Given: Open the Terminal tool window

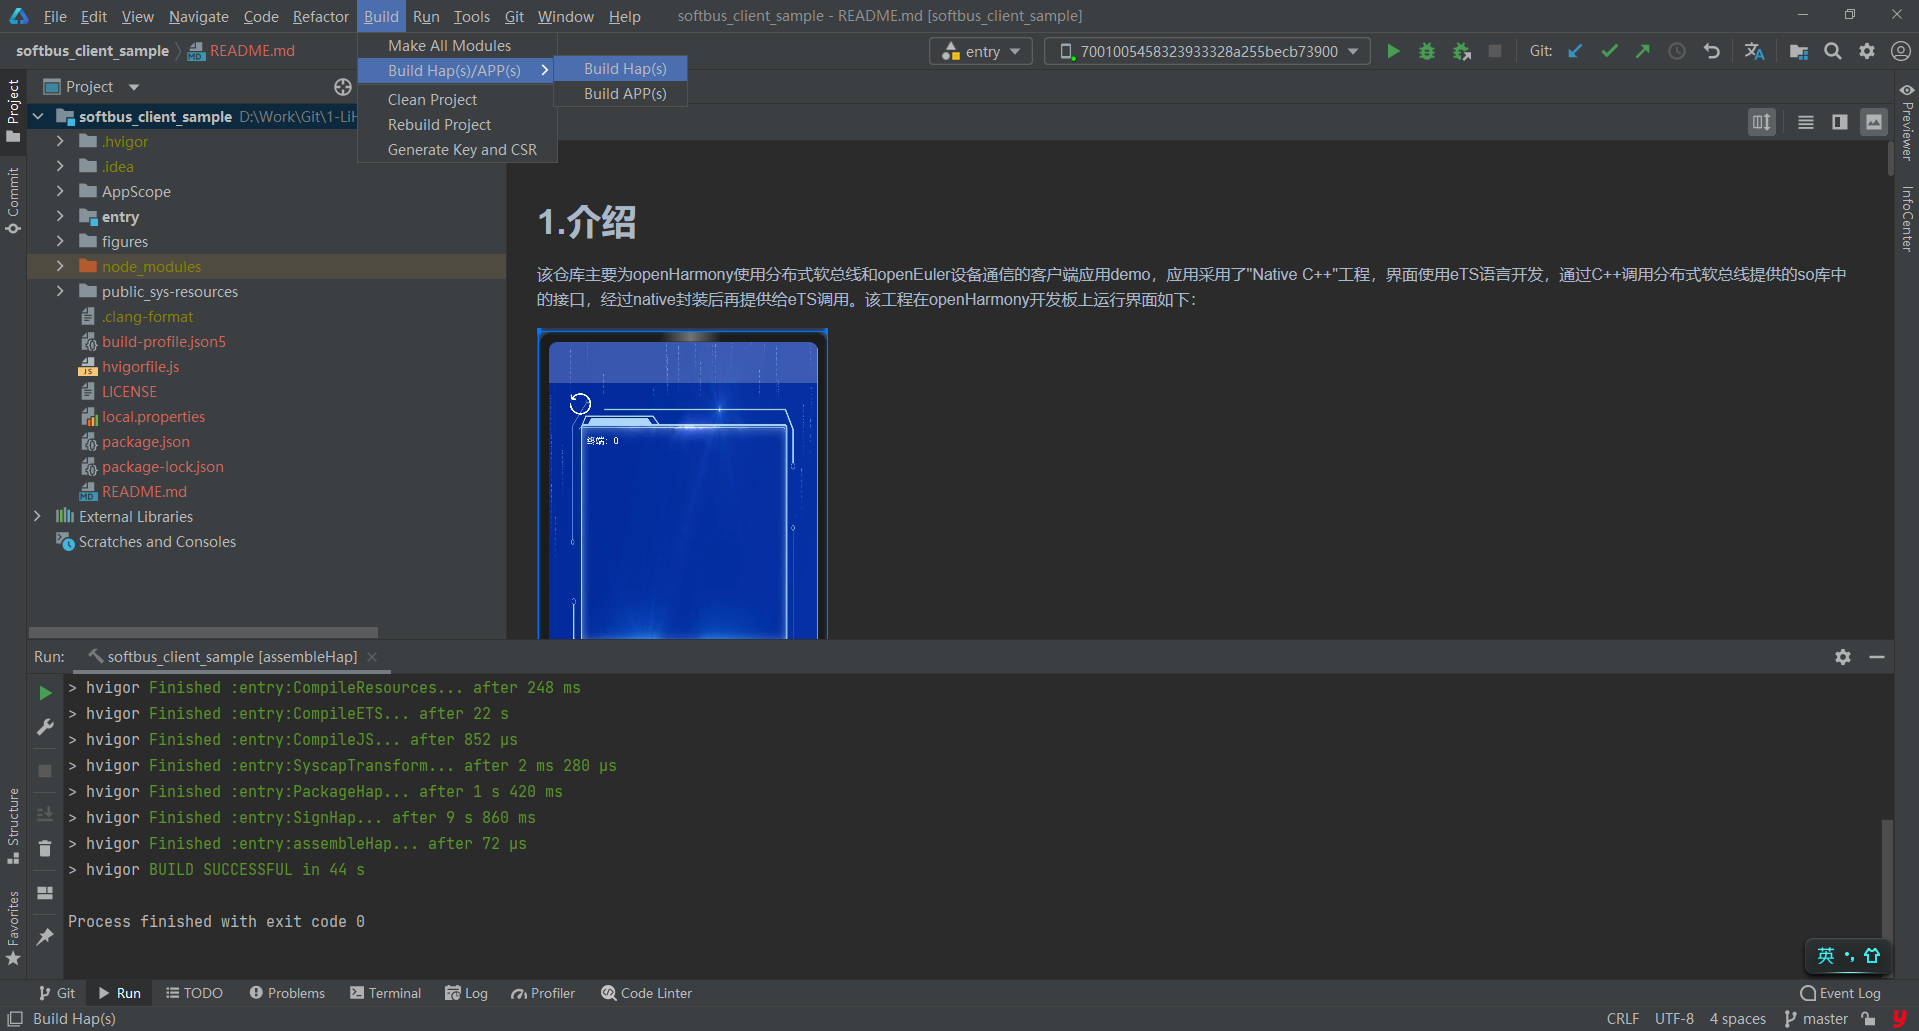Looking at the screenshot, I should pos(385,993).
